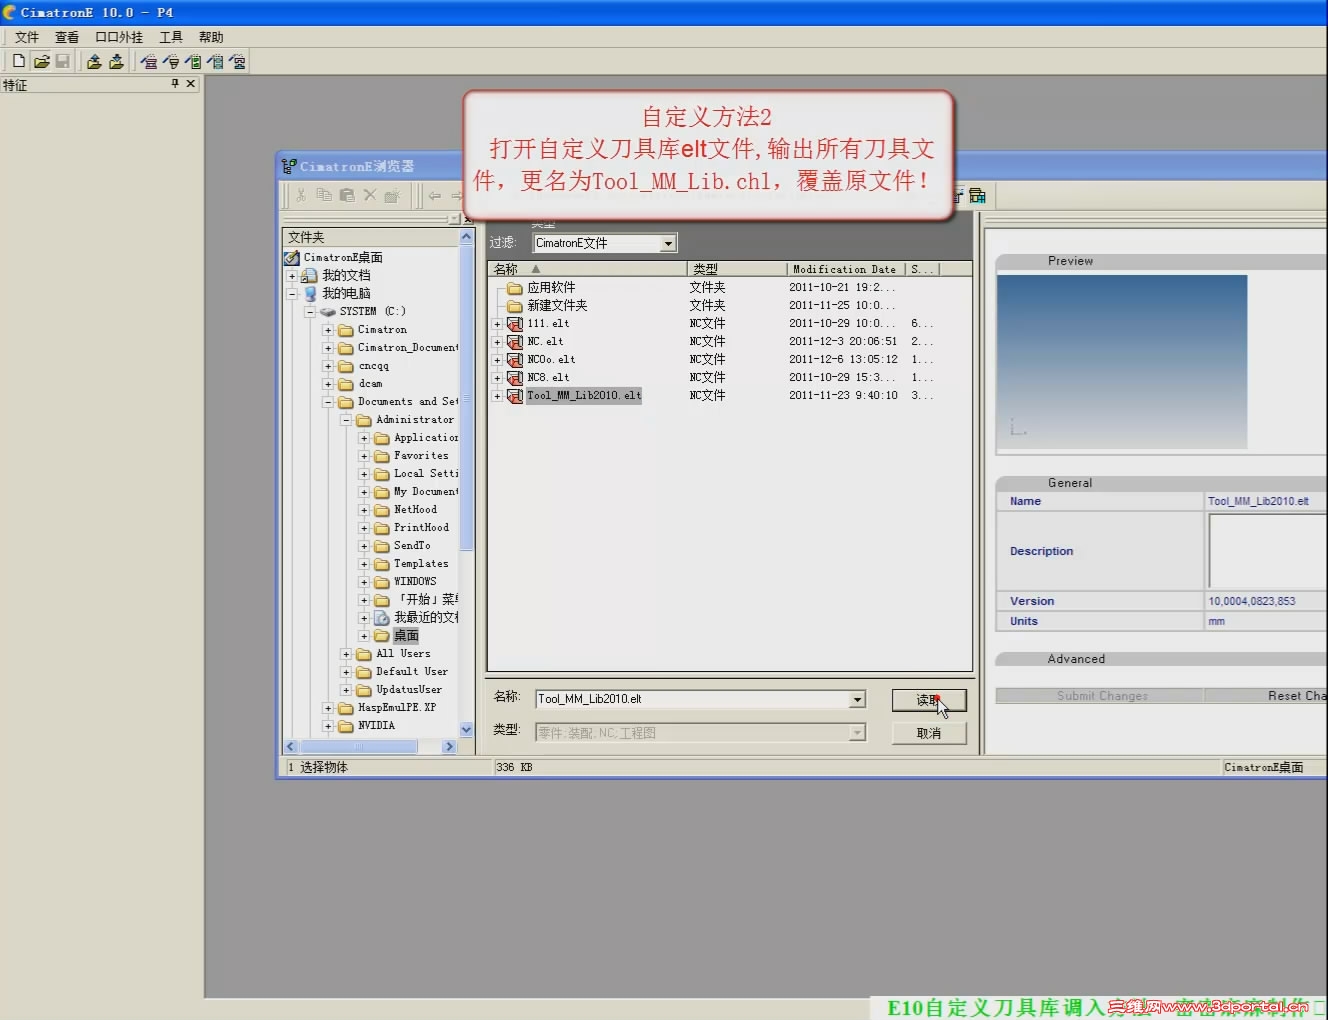1328x1020 pixels.
Task: Sort file list by 类型 column header
Action: [x=737, y=269]
